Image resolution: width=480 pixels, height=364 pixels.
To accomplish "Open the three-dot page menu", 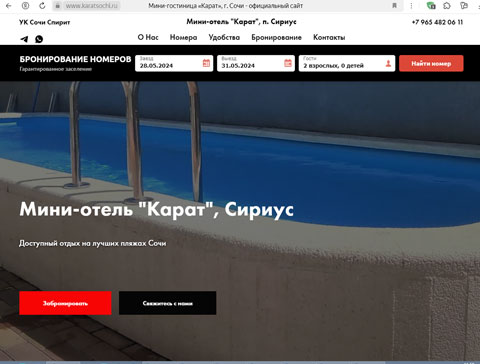I will tap(411, 6).
